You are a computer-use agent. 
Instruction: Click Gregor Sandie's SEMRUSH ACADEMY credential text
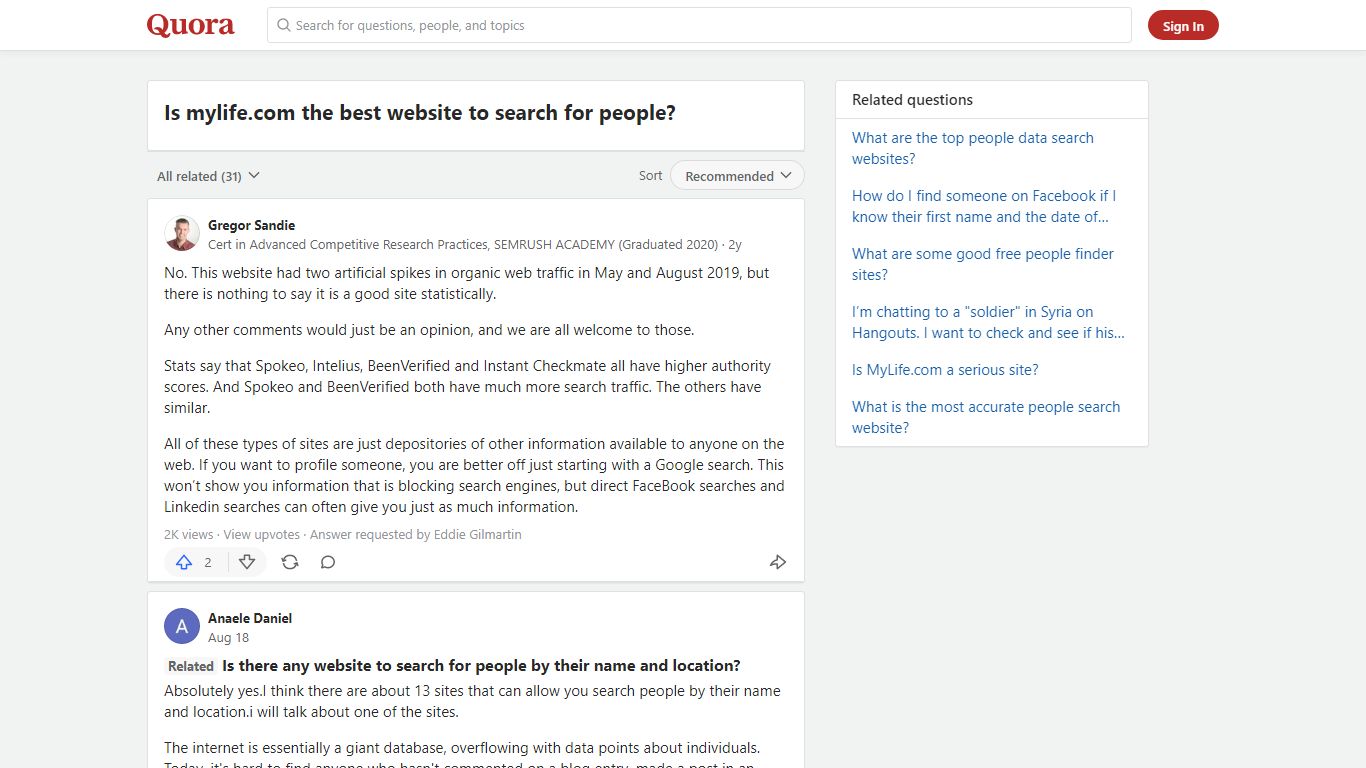[463, 245]
